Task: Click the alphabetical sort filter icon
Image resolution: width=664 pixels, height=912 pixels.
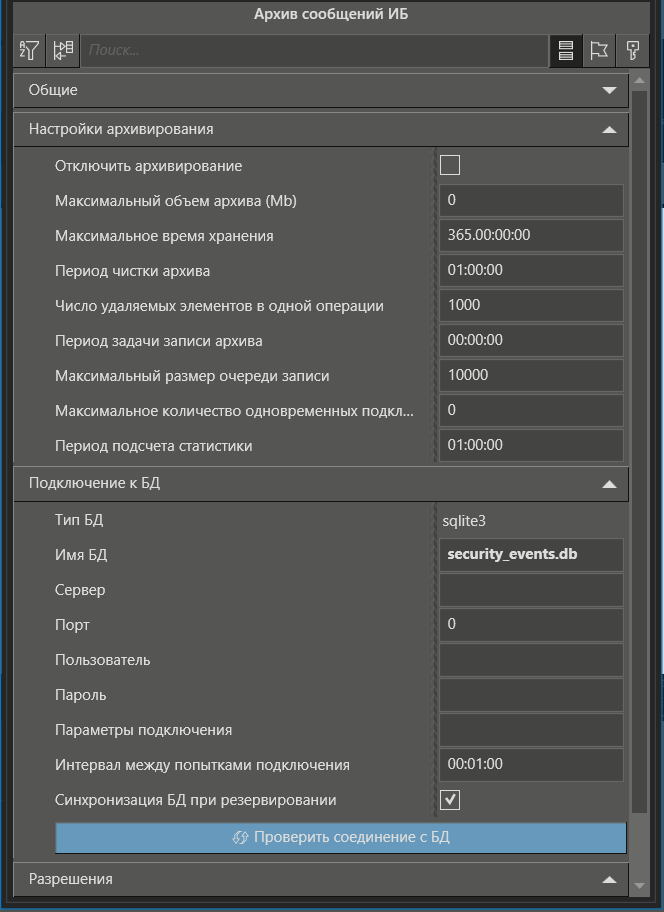Action: (x=30, y=50)
